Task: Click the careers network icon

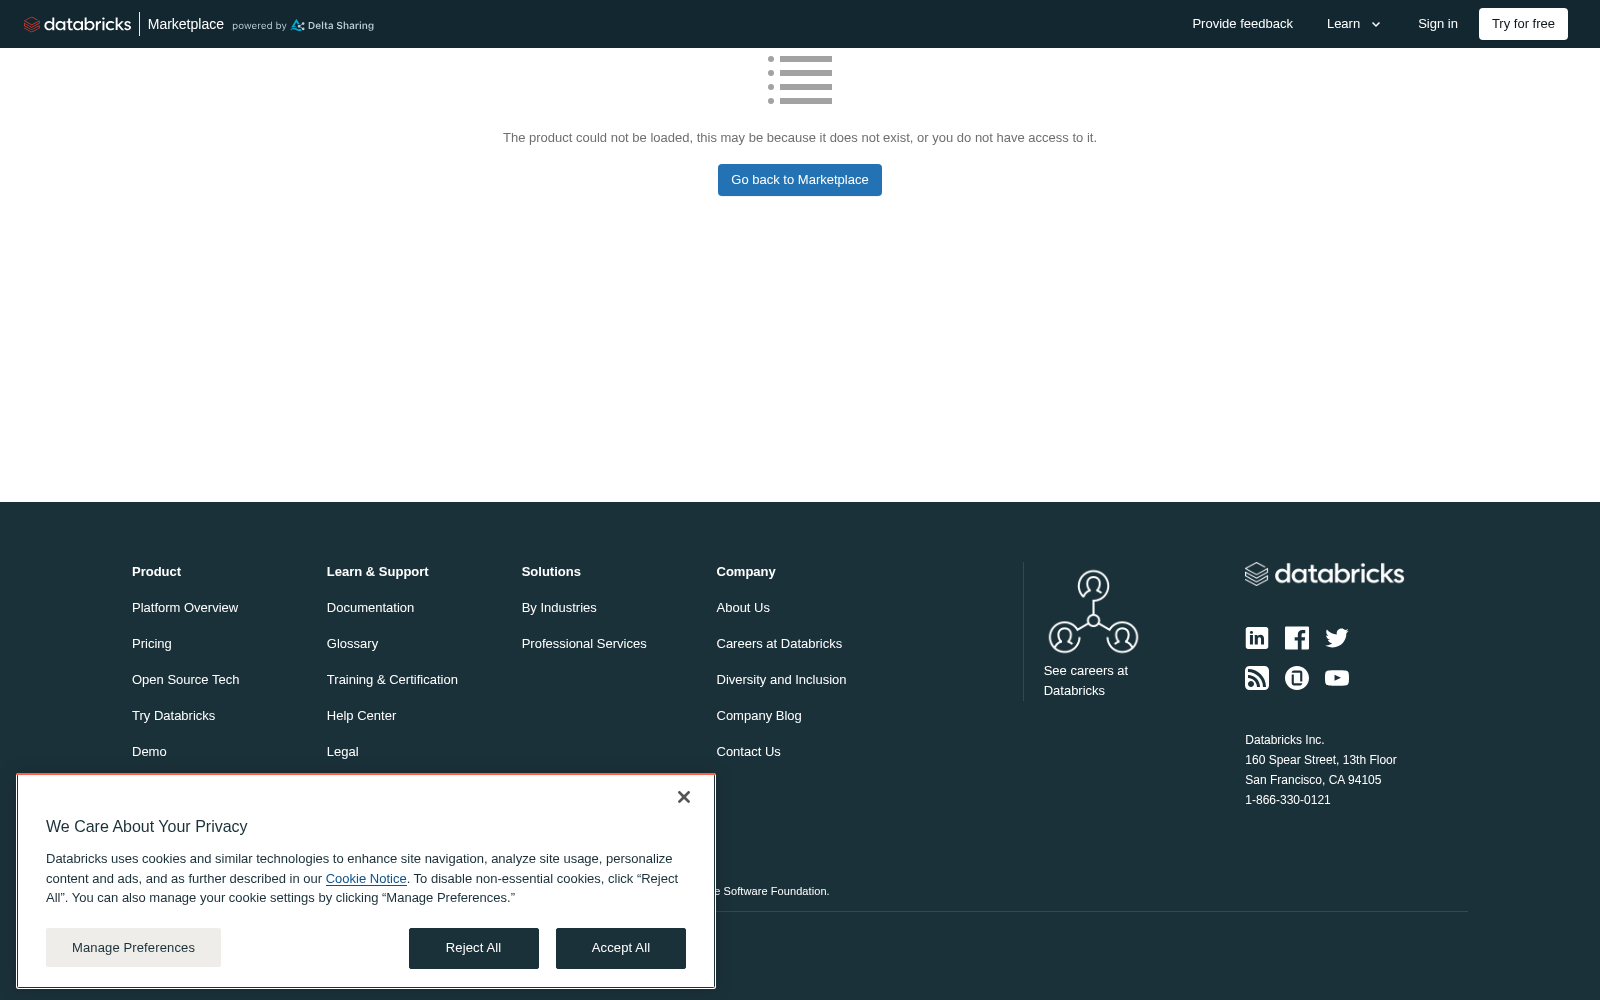Action: click(1093, 611)
